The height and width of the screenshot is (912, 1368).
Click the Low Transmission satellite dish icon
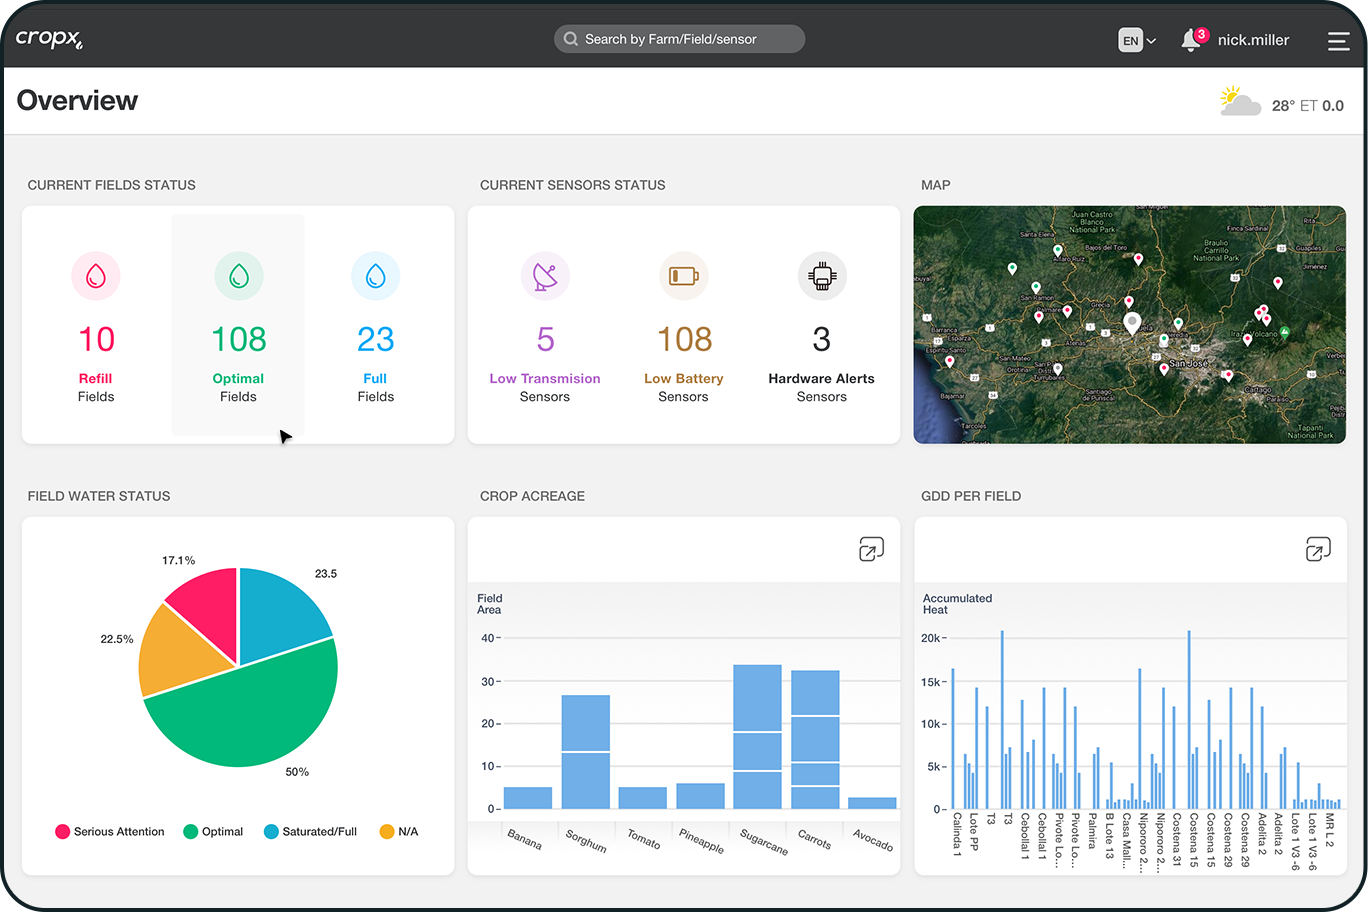[x=545, y=276]
